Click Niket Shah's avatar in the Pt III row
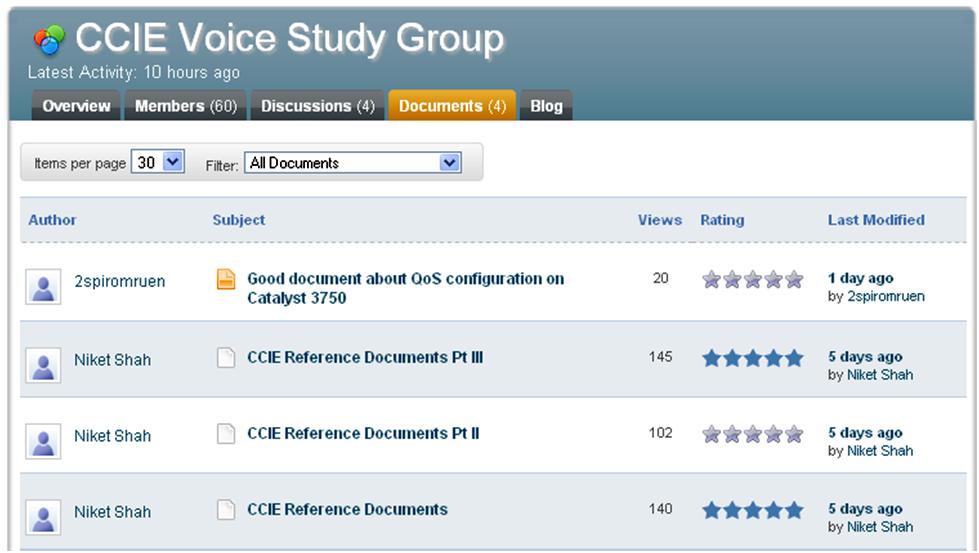The width and height of the screenshot is (979, 553). (x=43, y=365)
